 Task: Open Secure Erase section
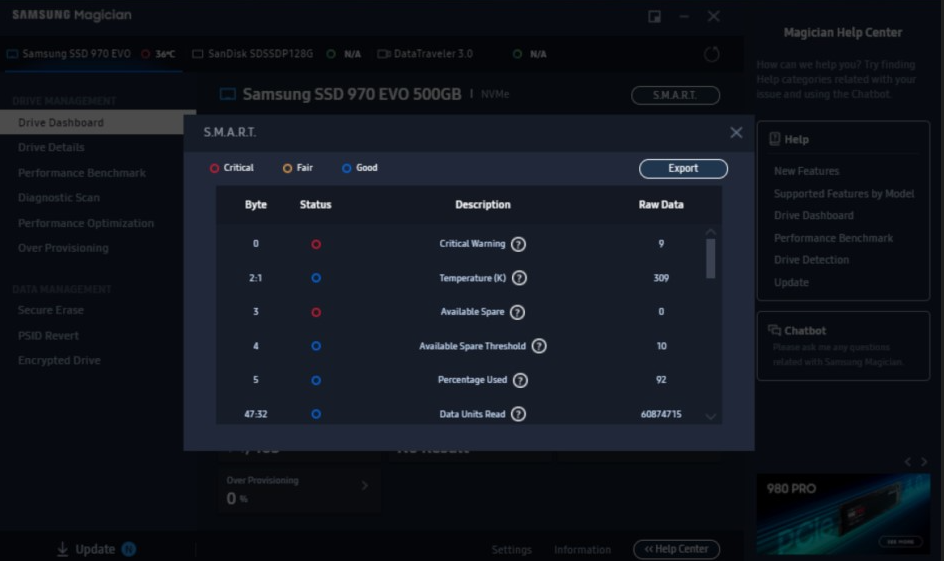tap(51, 310)
